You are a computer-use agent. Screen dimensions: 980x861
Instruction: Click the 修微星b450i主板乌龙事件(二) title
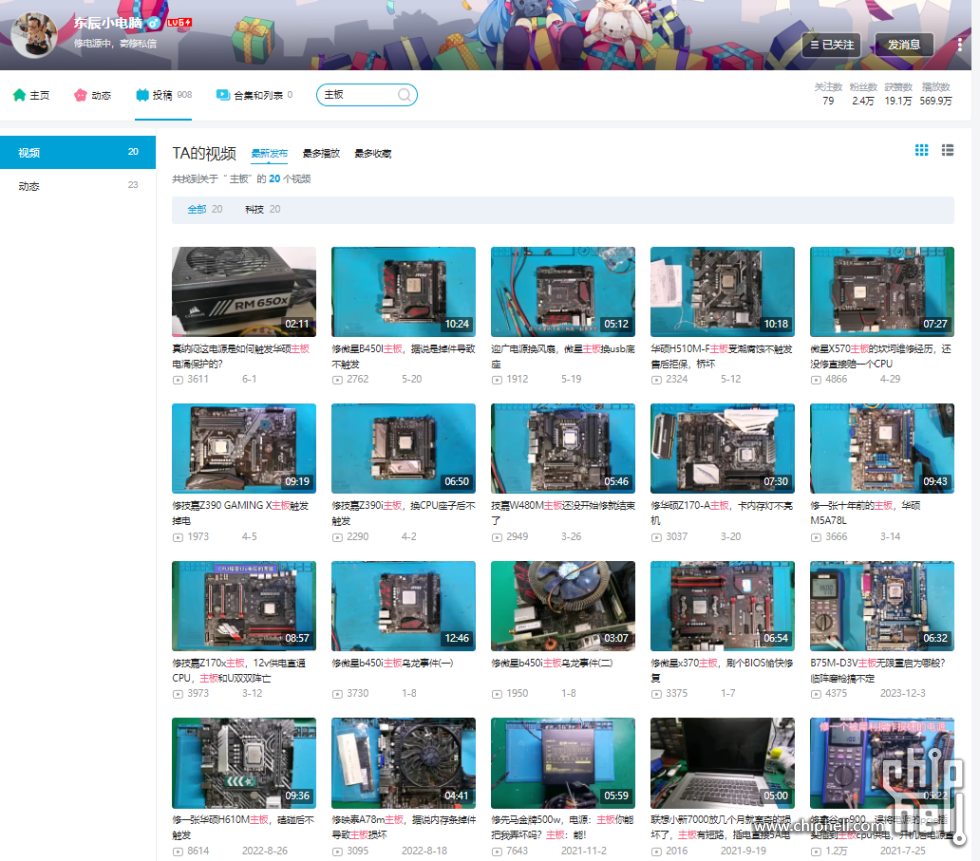click(552, 663)
